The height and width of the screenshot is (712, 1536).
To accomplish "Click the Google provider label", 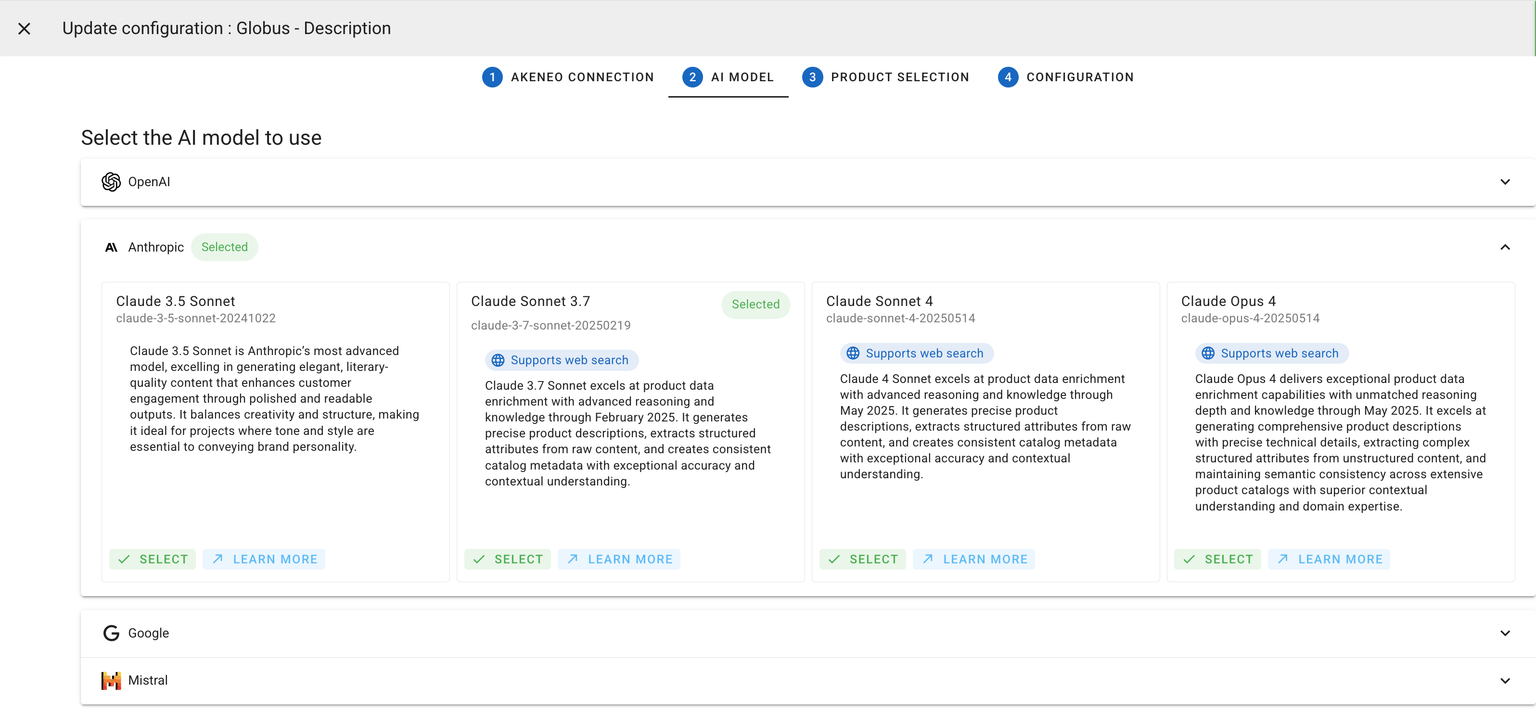I will point(148,633).
